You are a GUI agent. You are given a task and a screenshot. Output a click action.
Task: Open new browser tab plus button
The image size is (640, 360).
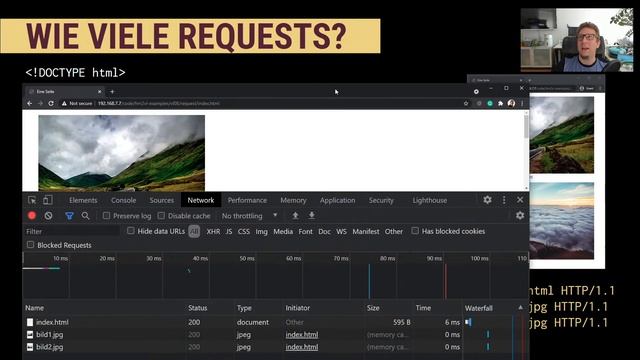[112, 91]
